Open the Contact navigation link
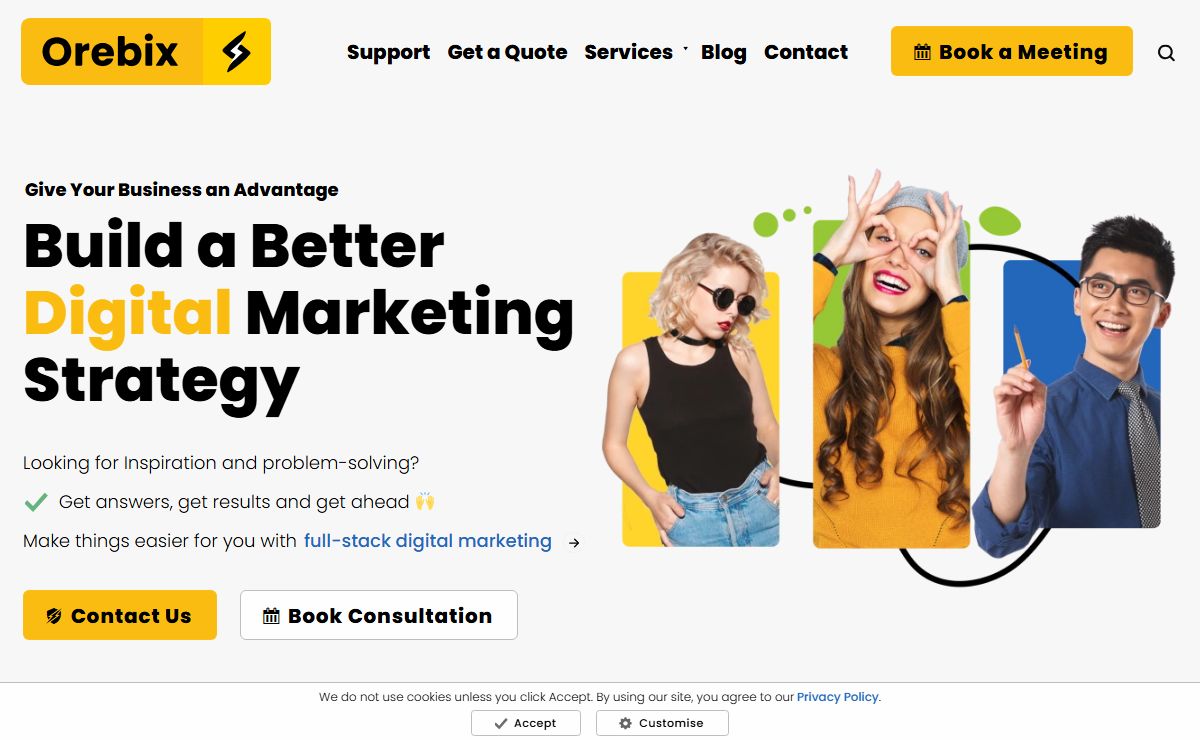Screen dimensions: 1200x740 pos(806,52)
